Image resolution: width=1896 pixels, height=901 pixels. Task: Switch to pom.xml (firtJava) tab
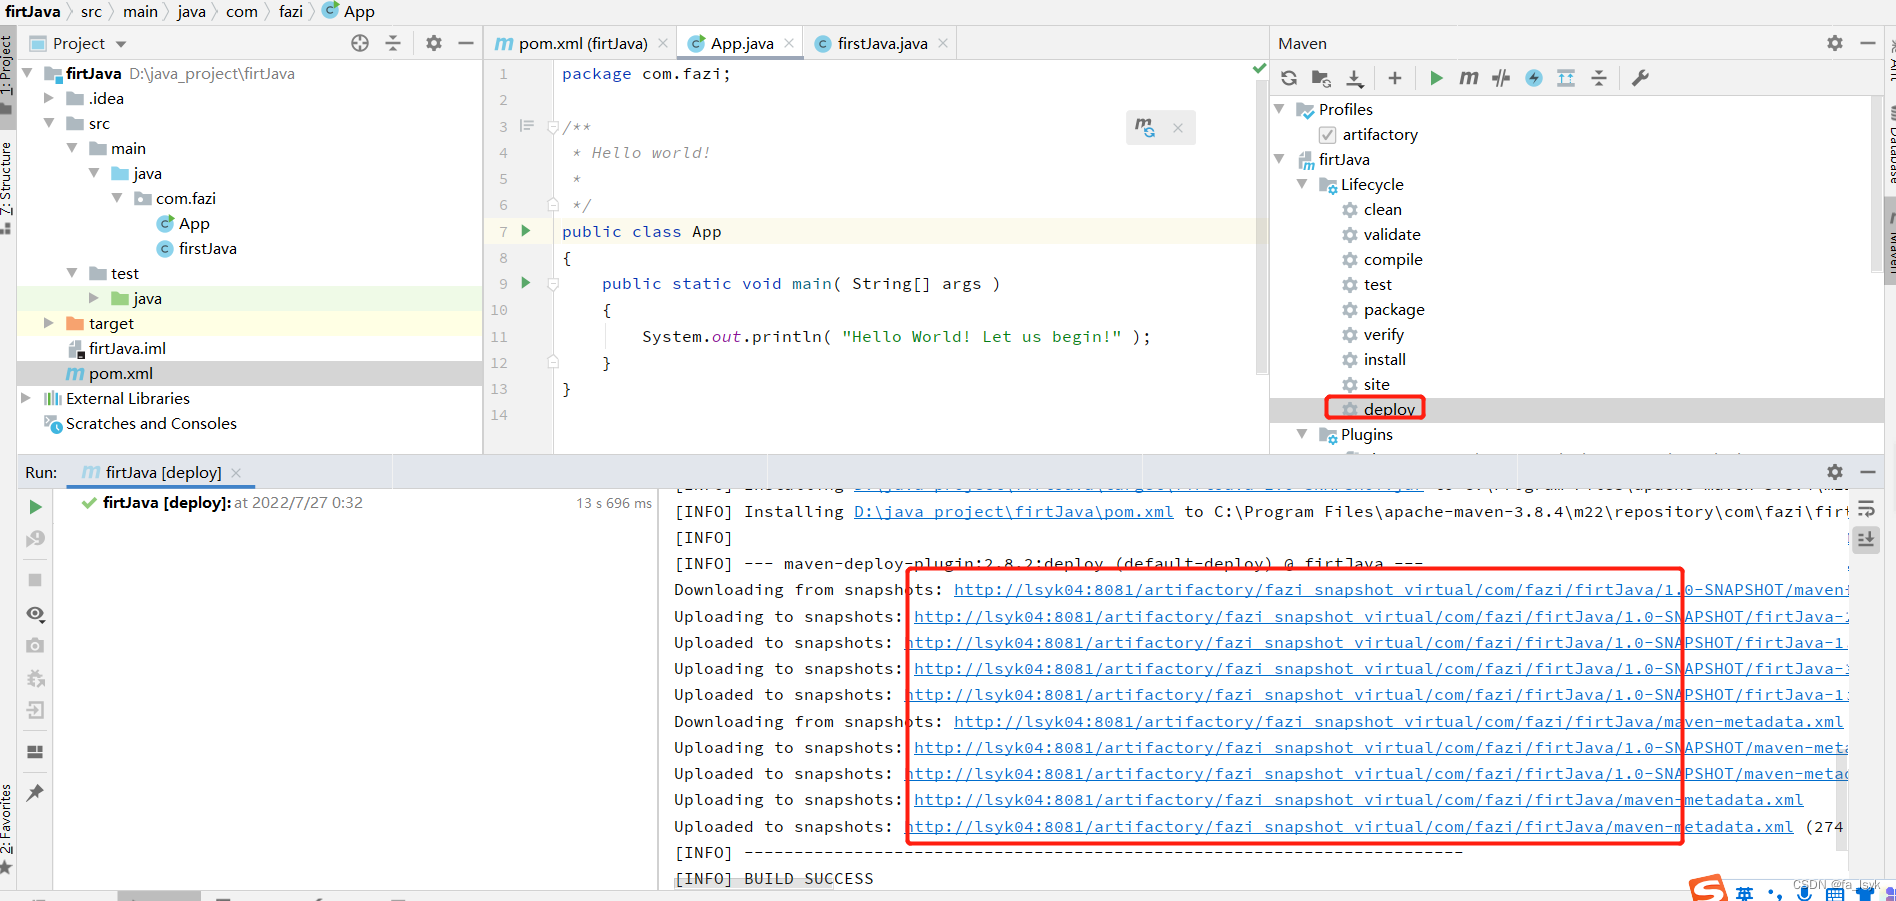point(583,43)
